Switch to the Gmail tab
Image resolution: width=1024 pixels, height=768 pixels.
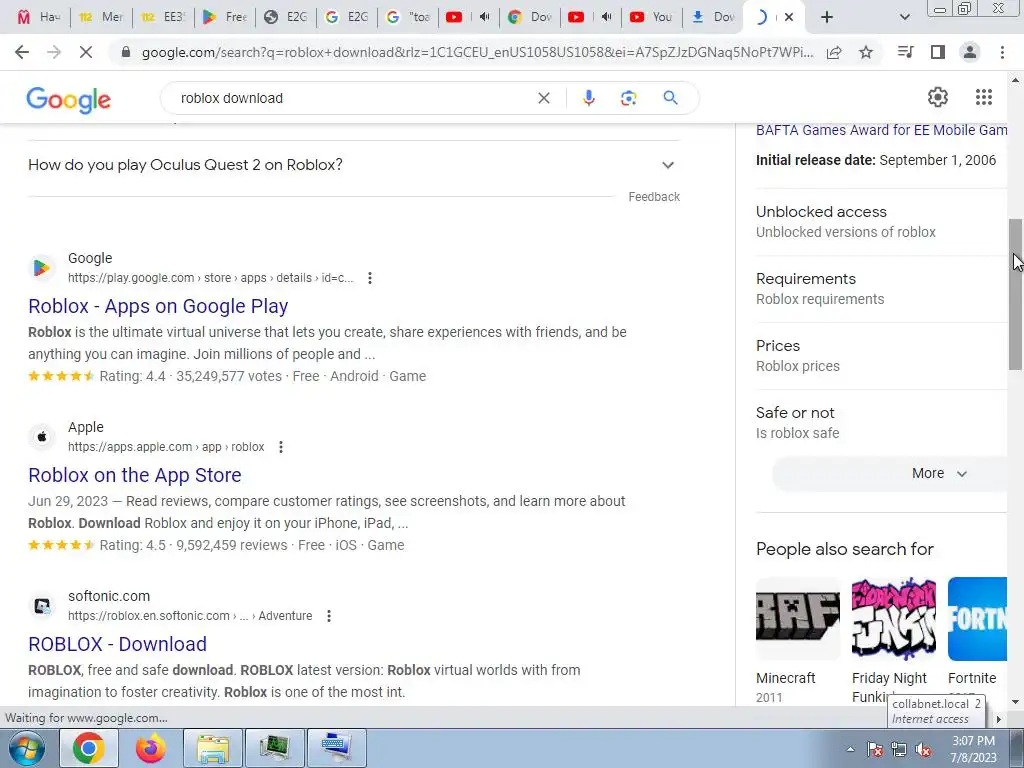point(39,17)
